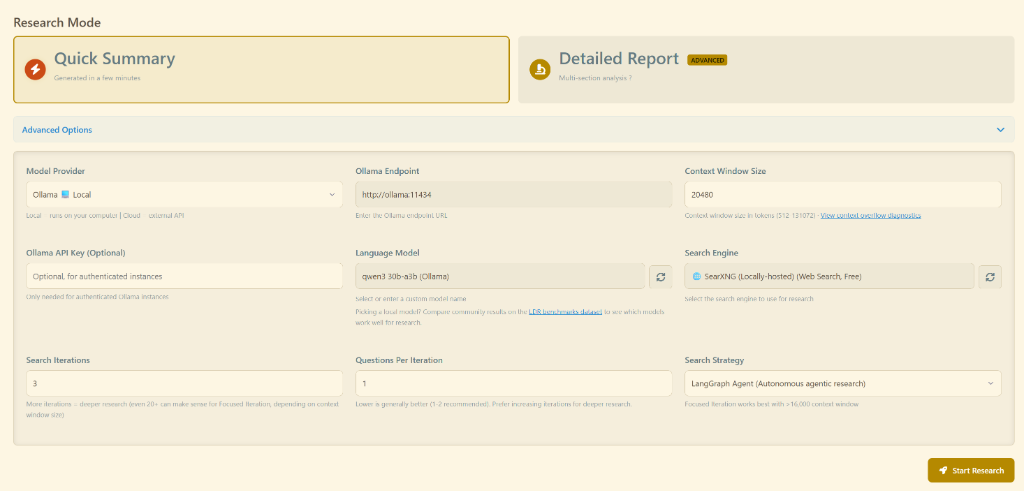Click the Search Strategy label

(714, 360)
